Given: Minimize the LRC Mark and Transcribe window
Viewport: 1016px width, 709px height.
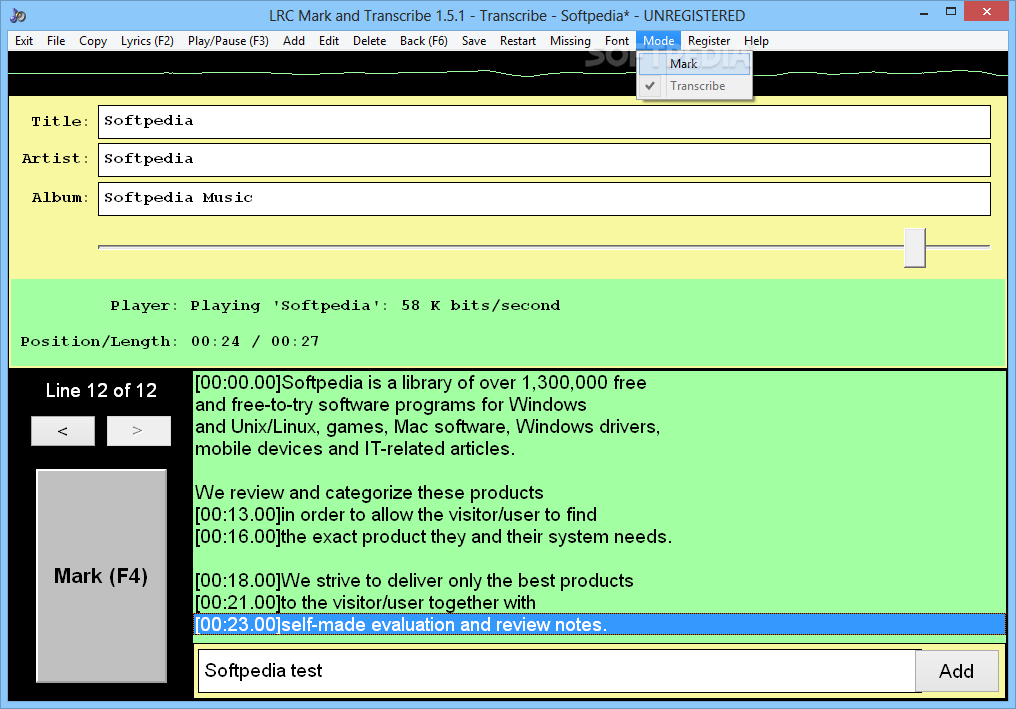Looking at the screenshot, I should tap(923, 12).
